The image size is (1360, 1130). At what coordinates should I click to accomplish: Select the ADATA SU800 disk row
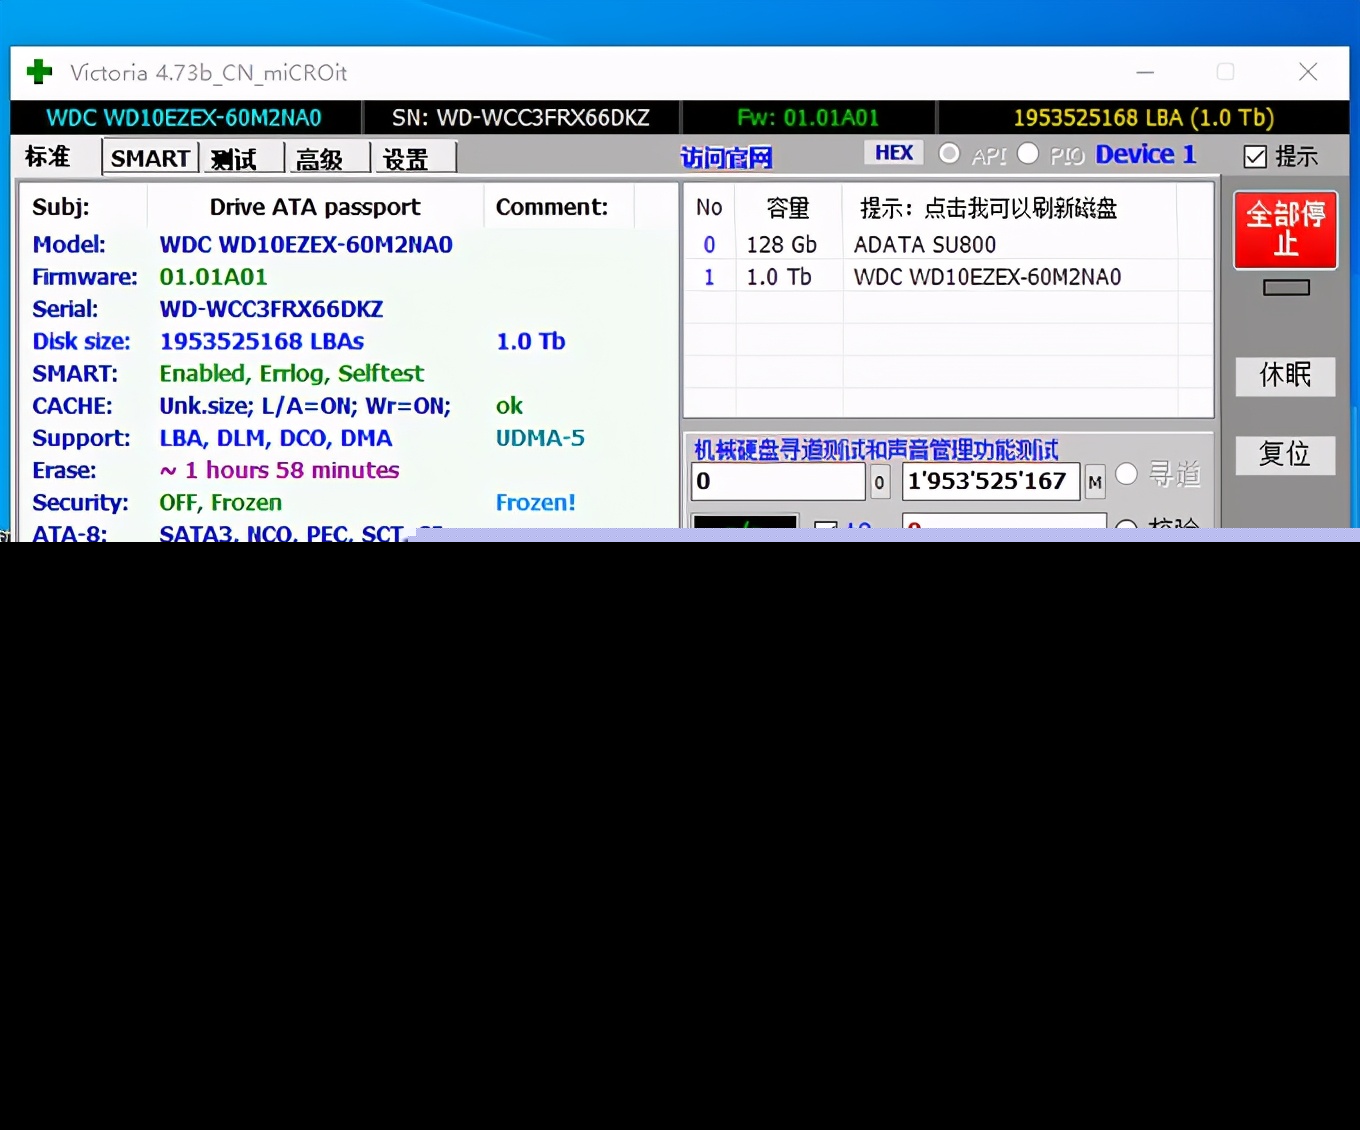click(948, 244)
